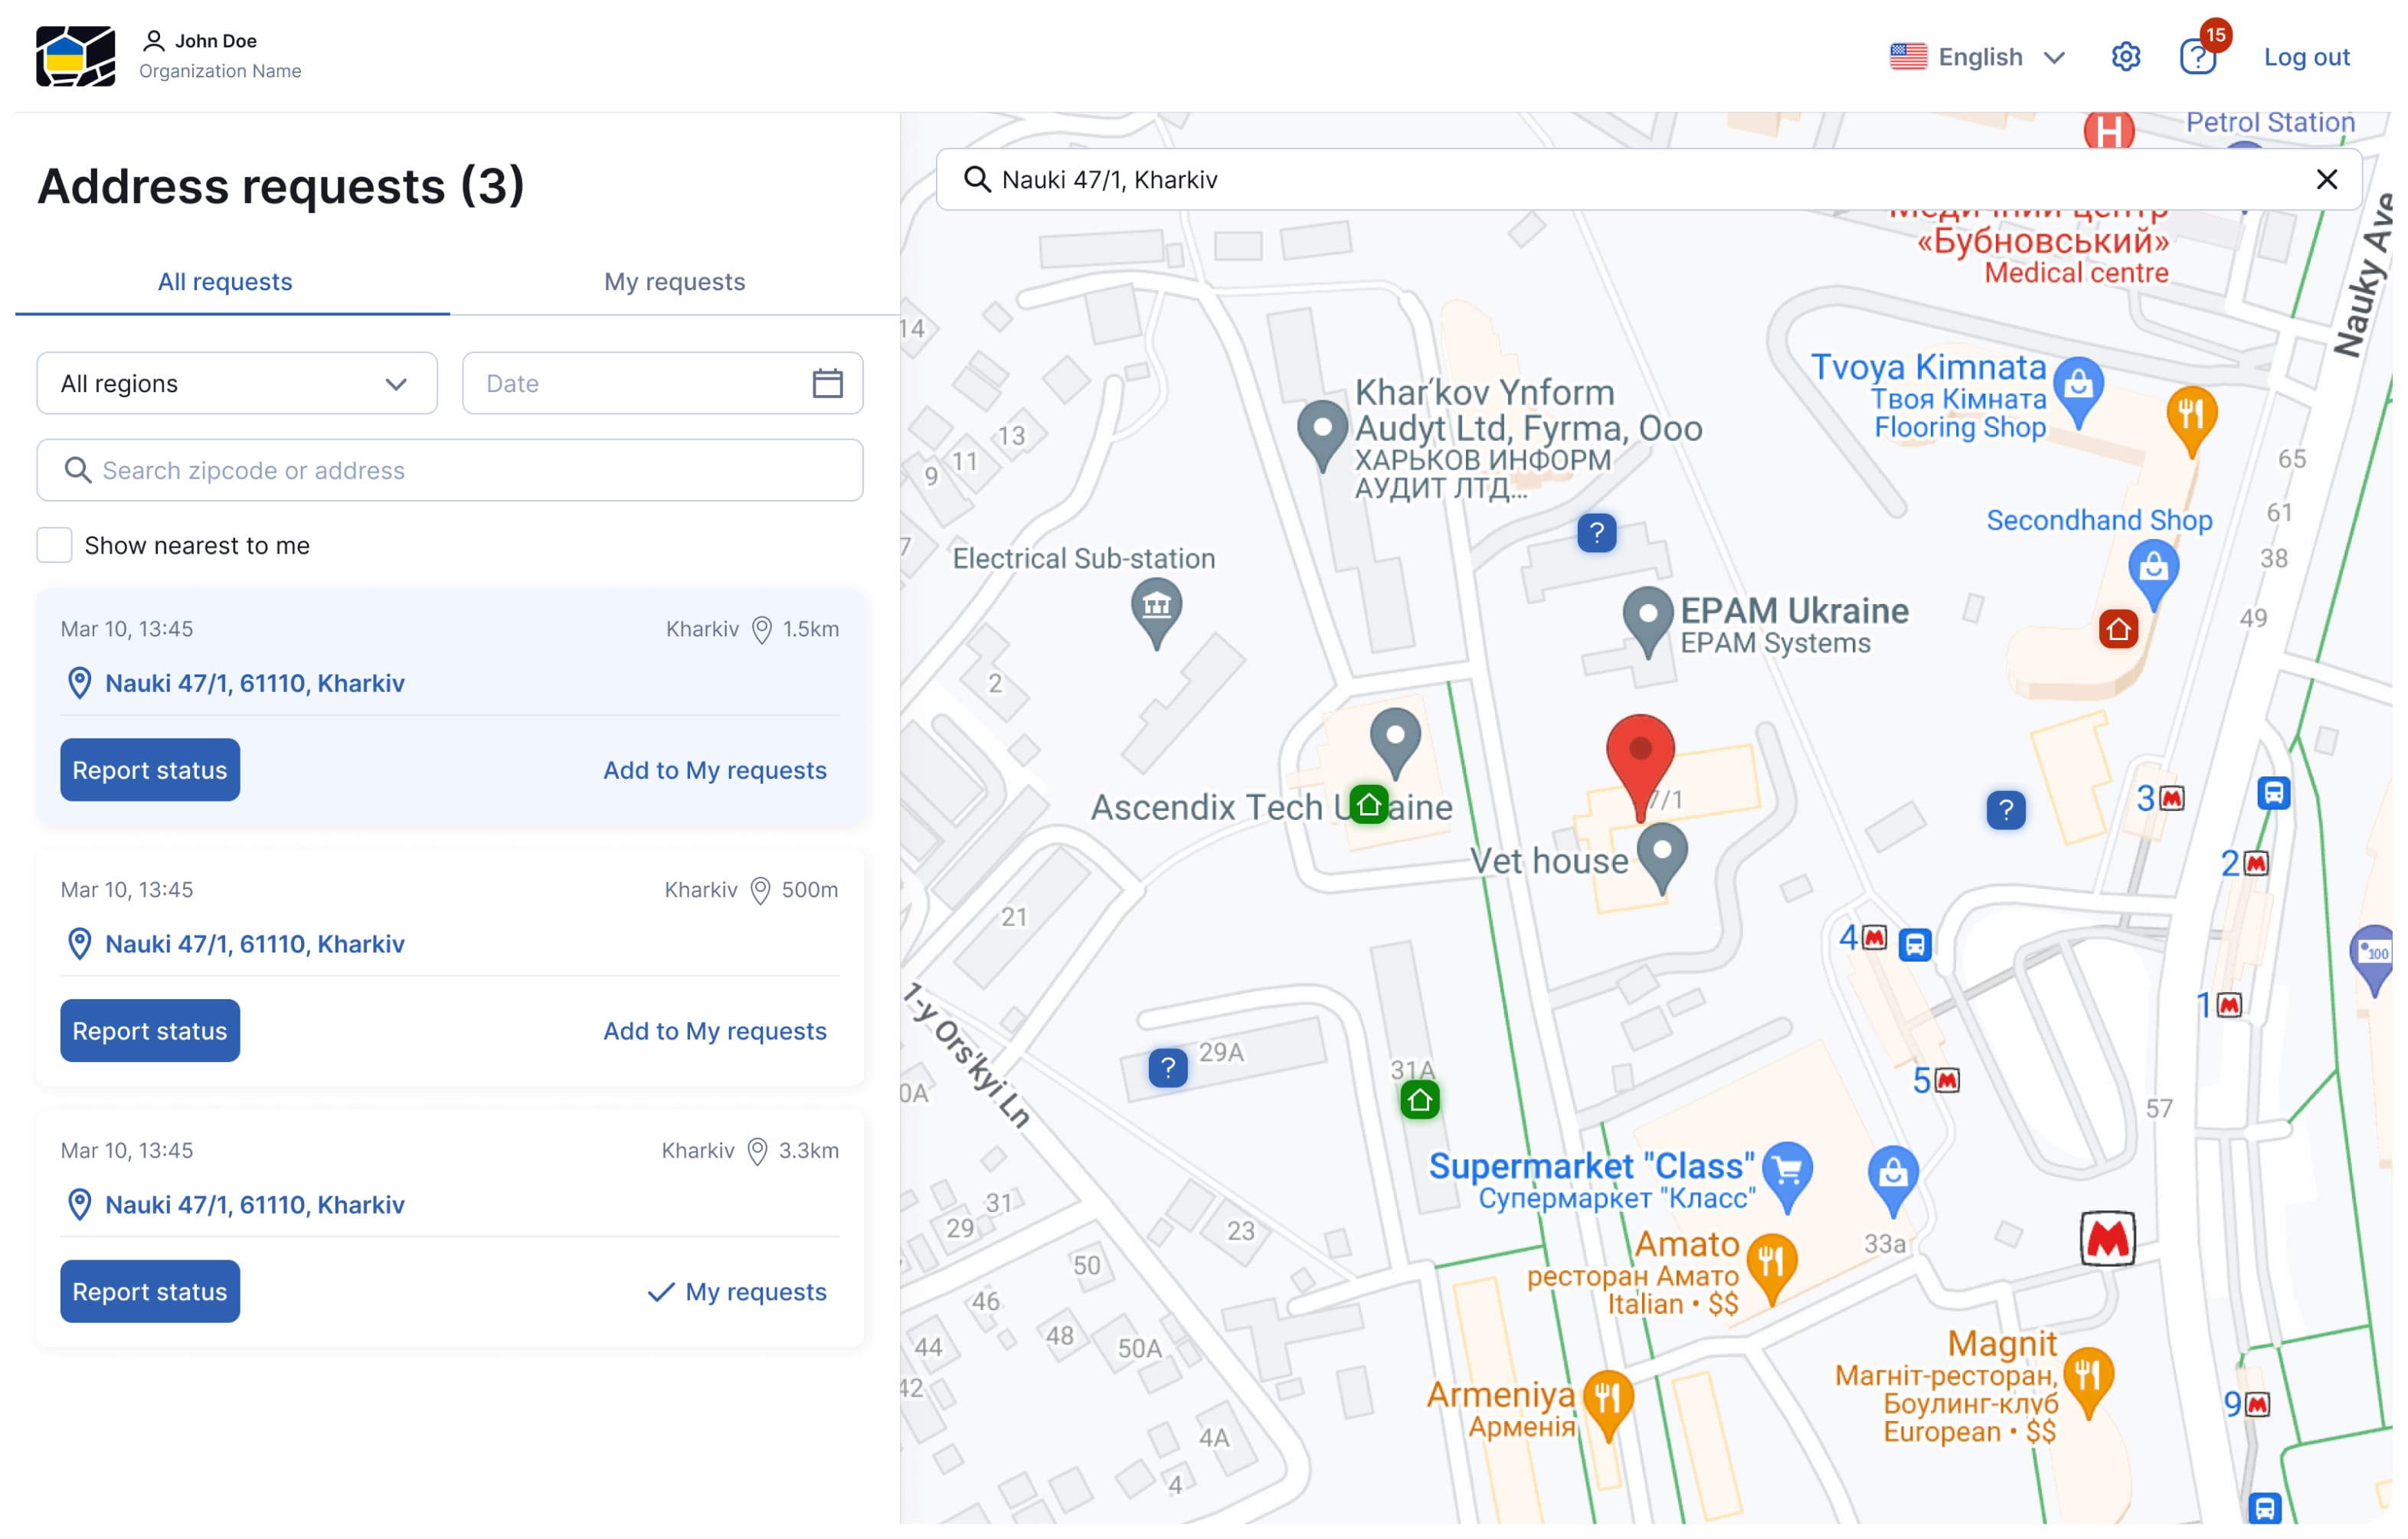Open the English language selector

pos(1977,57)
